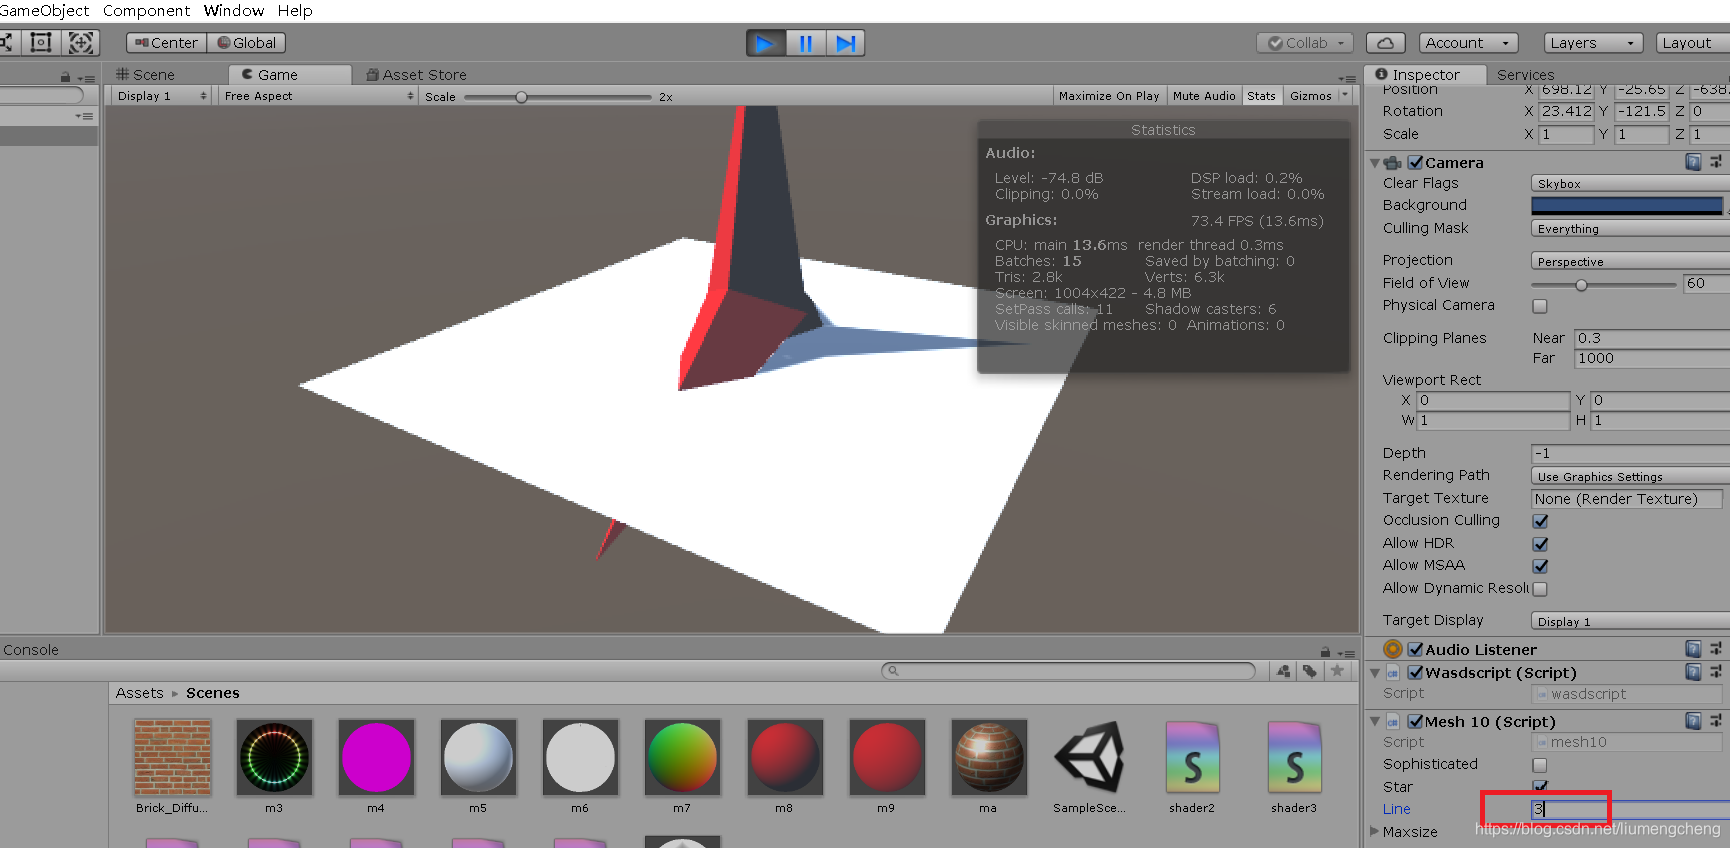Open Audio Listener help icon
The height and width of the screenshot is (848, 1730).
coord(1693,649)
